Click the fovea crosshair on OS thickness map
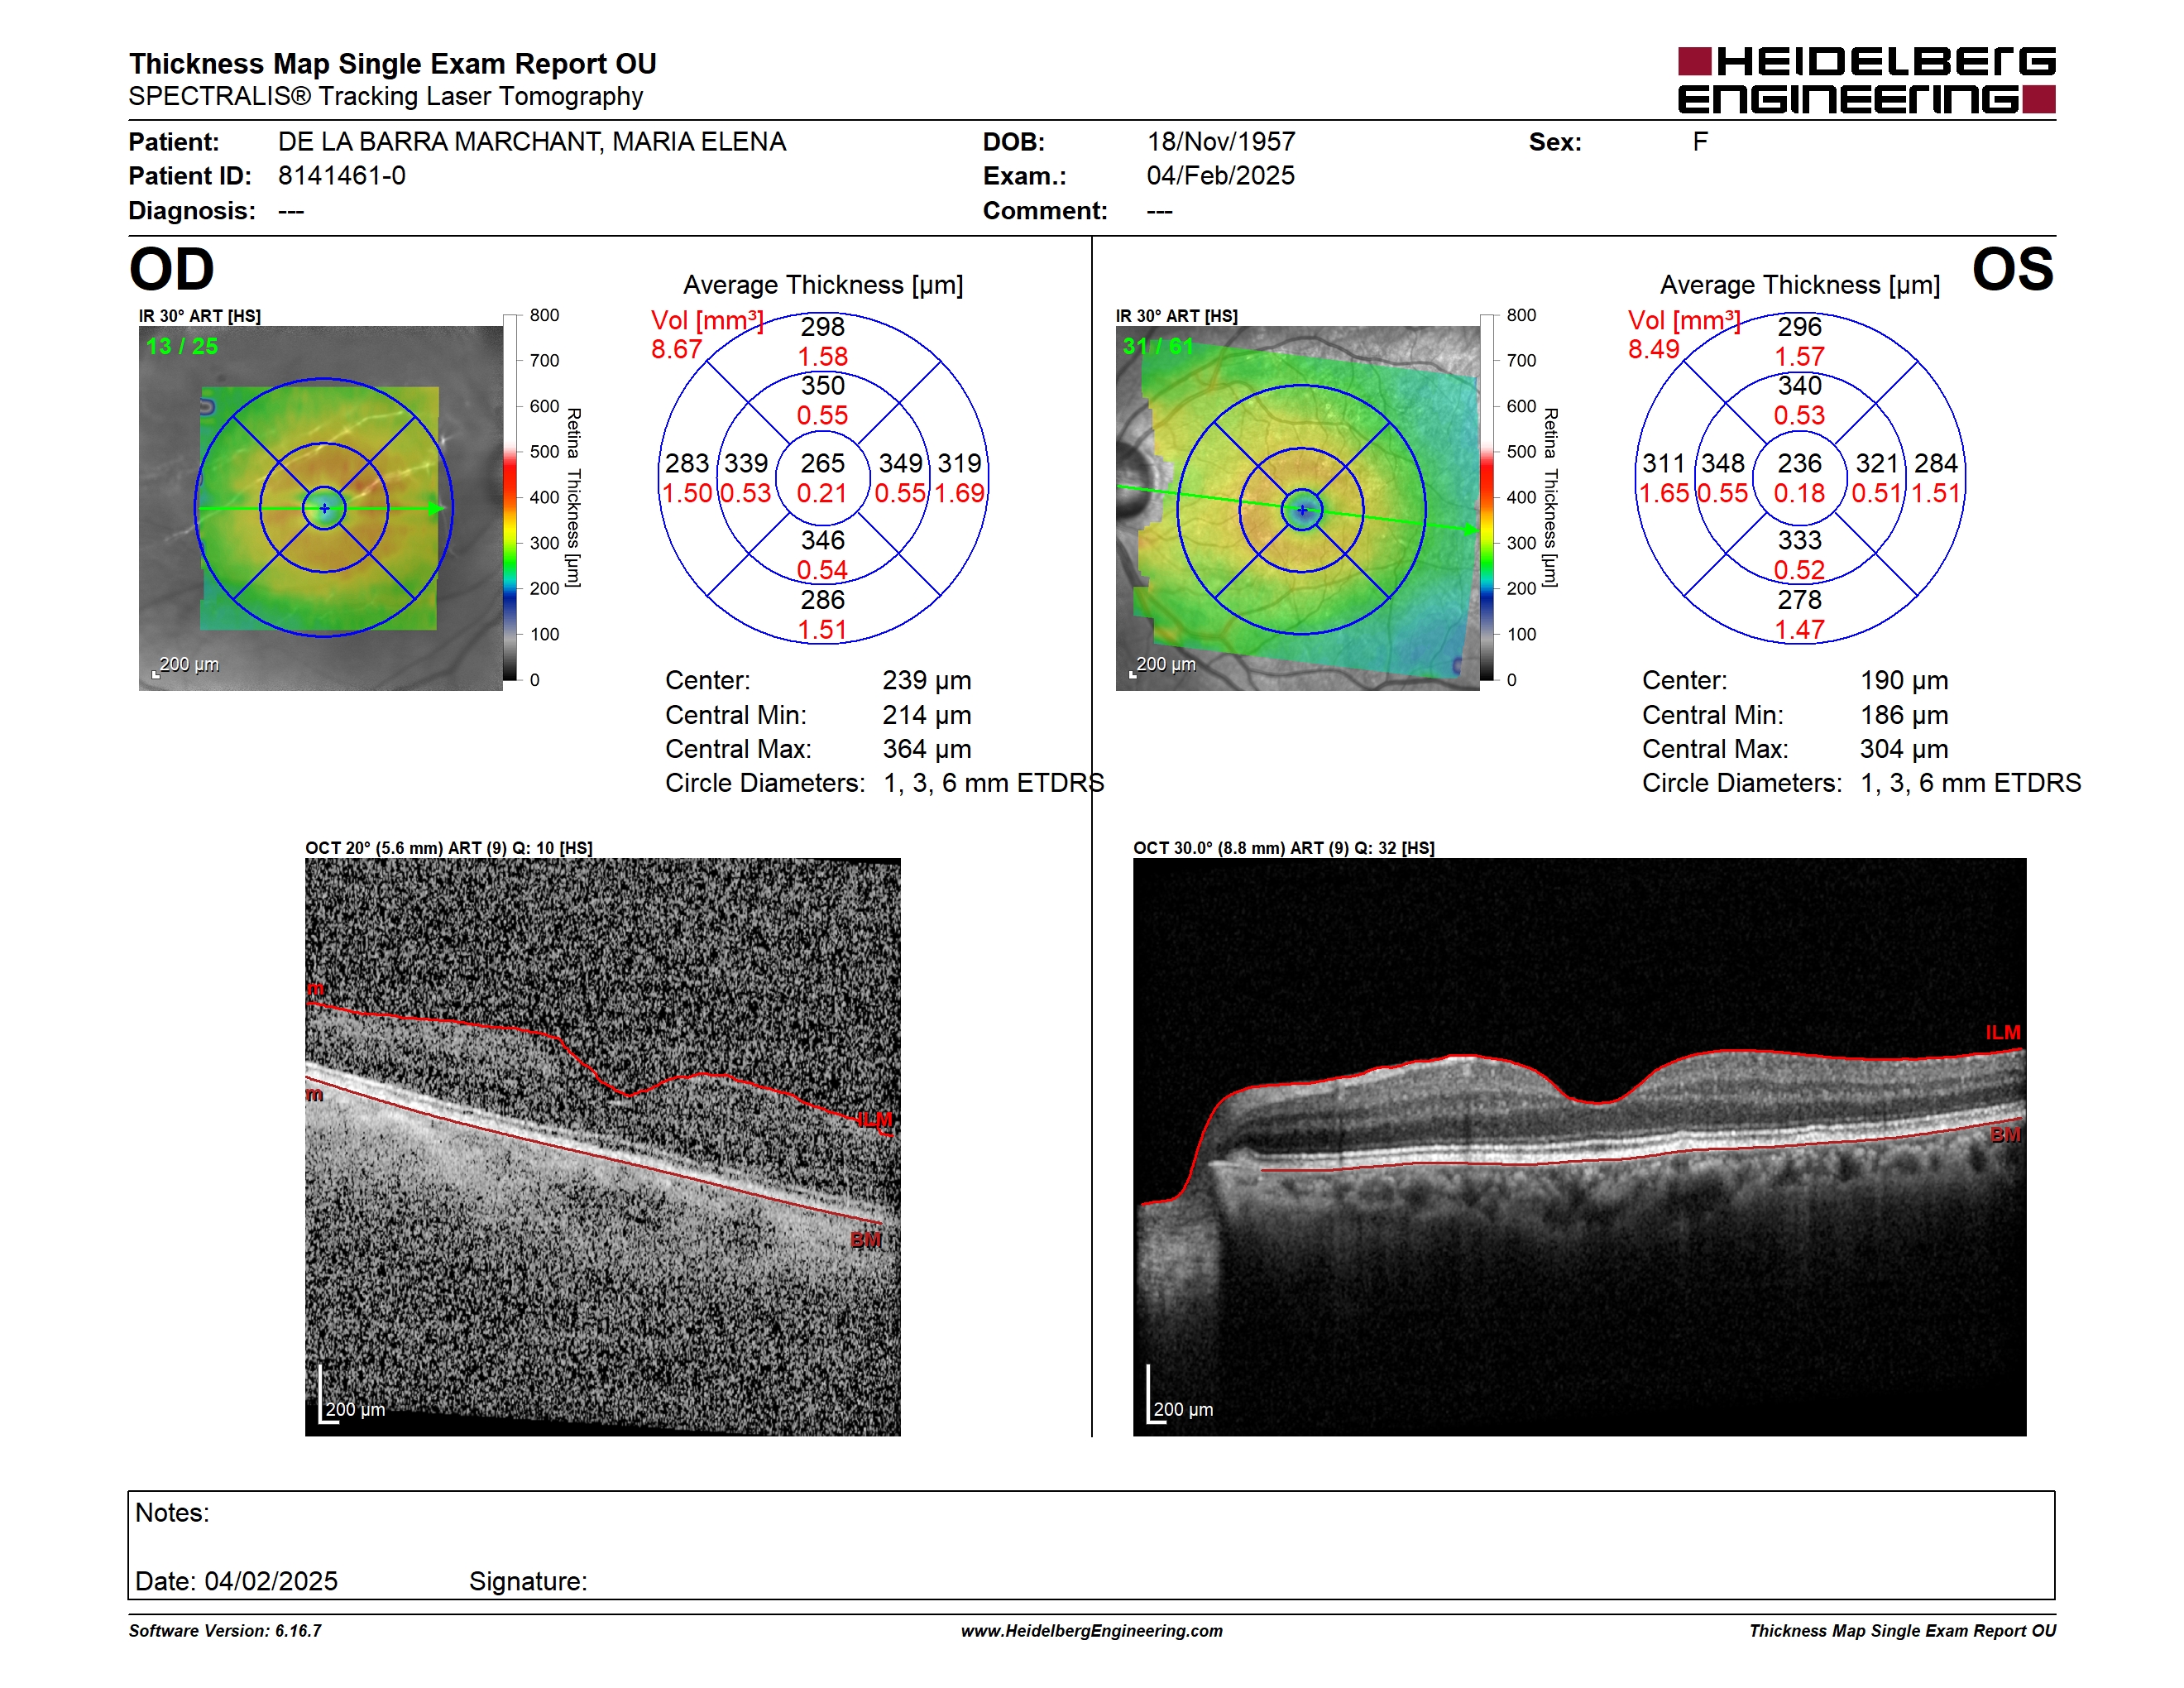Screen dimensions: 2184x1688 [x=1302, y=510]
